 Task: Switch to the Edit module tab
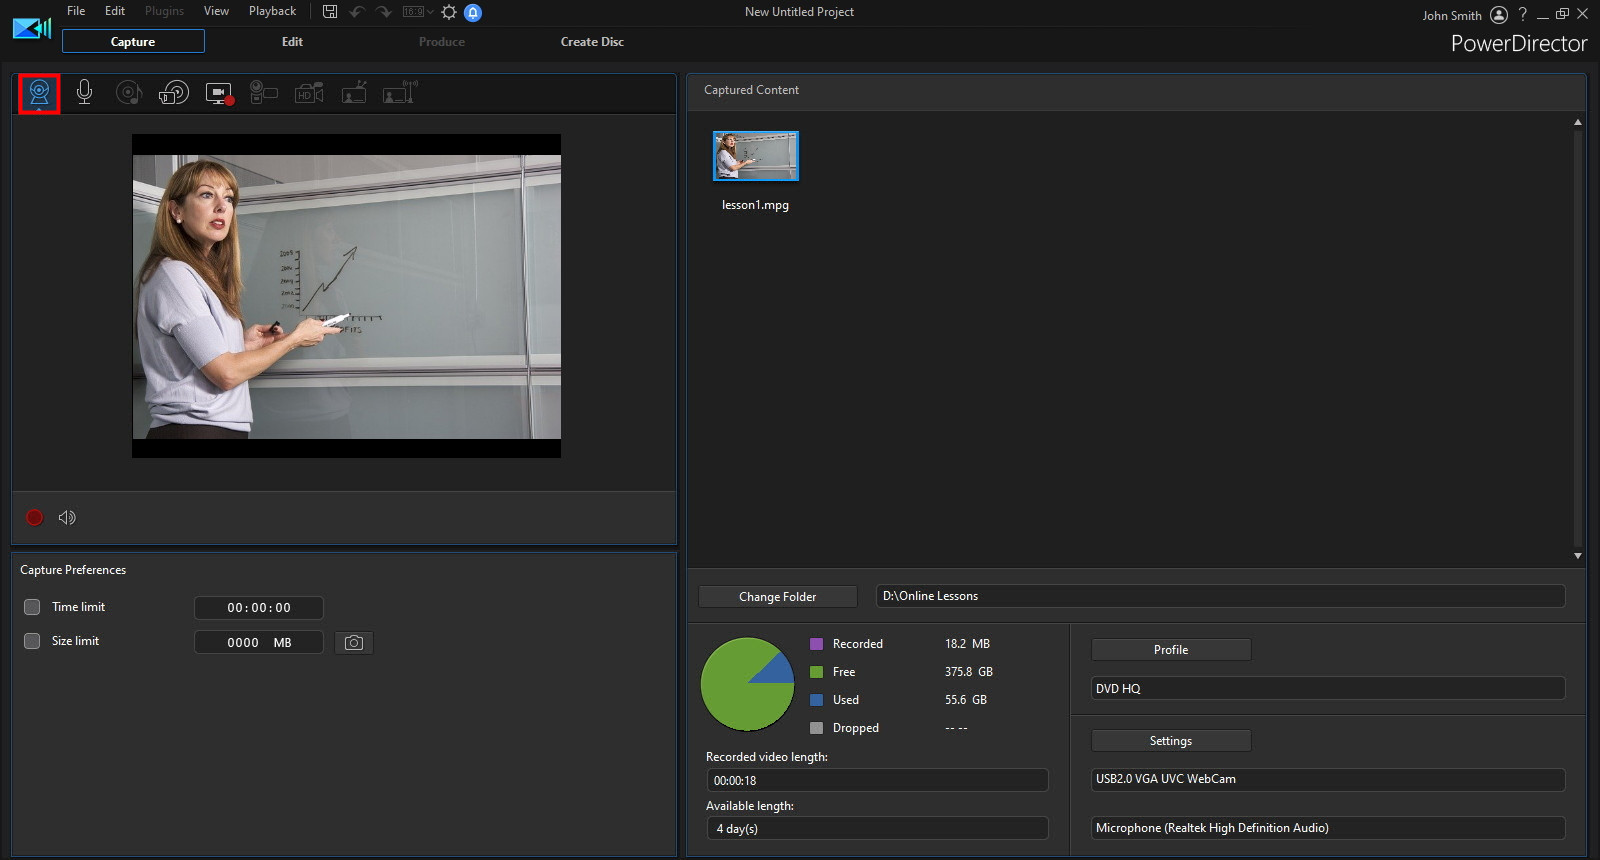coord(292,42)
